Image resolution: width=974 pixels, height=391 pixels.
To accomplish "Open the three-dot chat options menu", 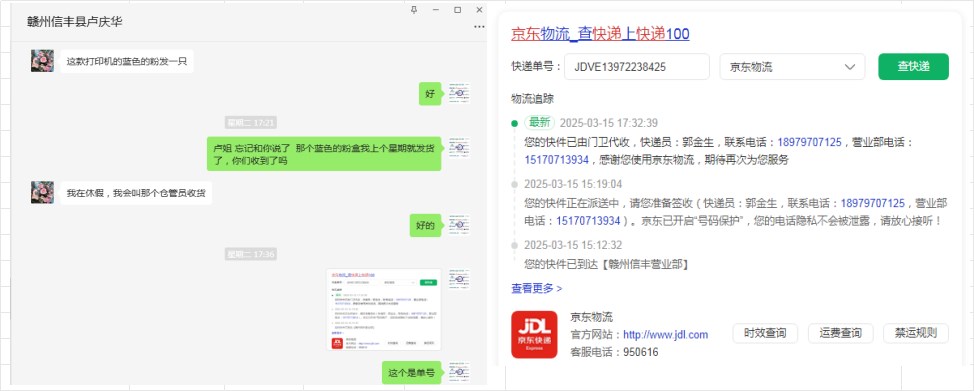I will pyautogui.click(x=479, y=27).
